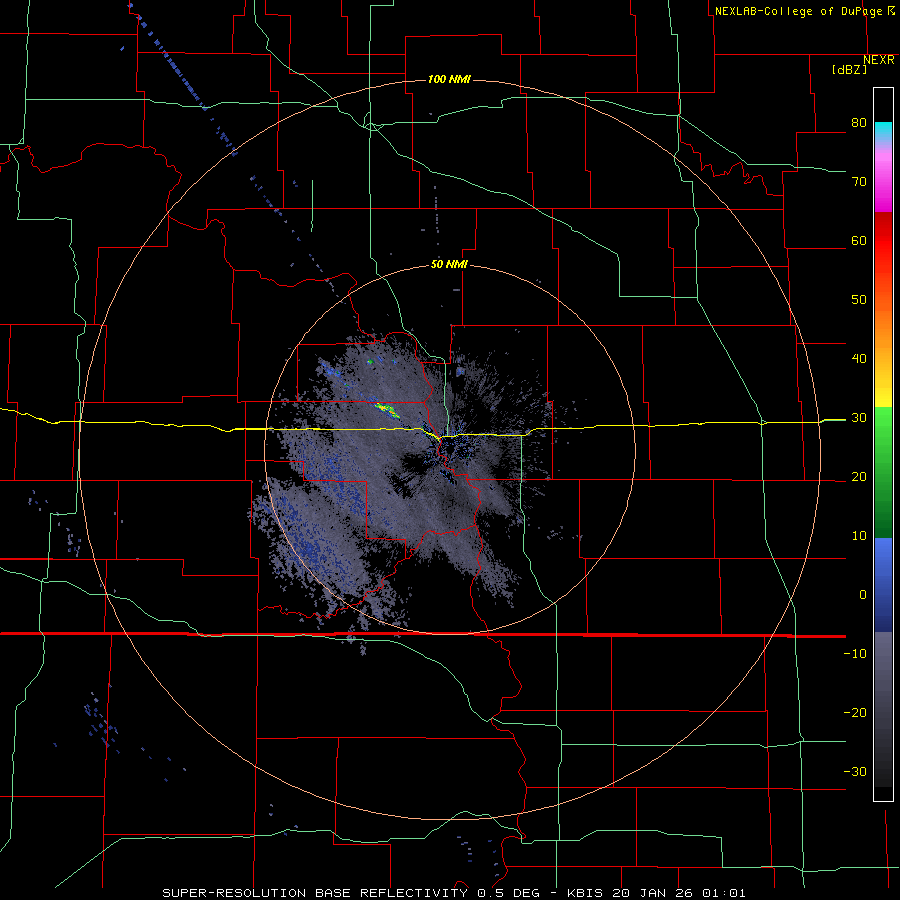Viewport: 900px width, 900px height.
Task: Click the 60 value on the dBZ scale
Action: 859,240
